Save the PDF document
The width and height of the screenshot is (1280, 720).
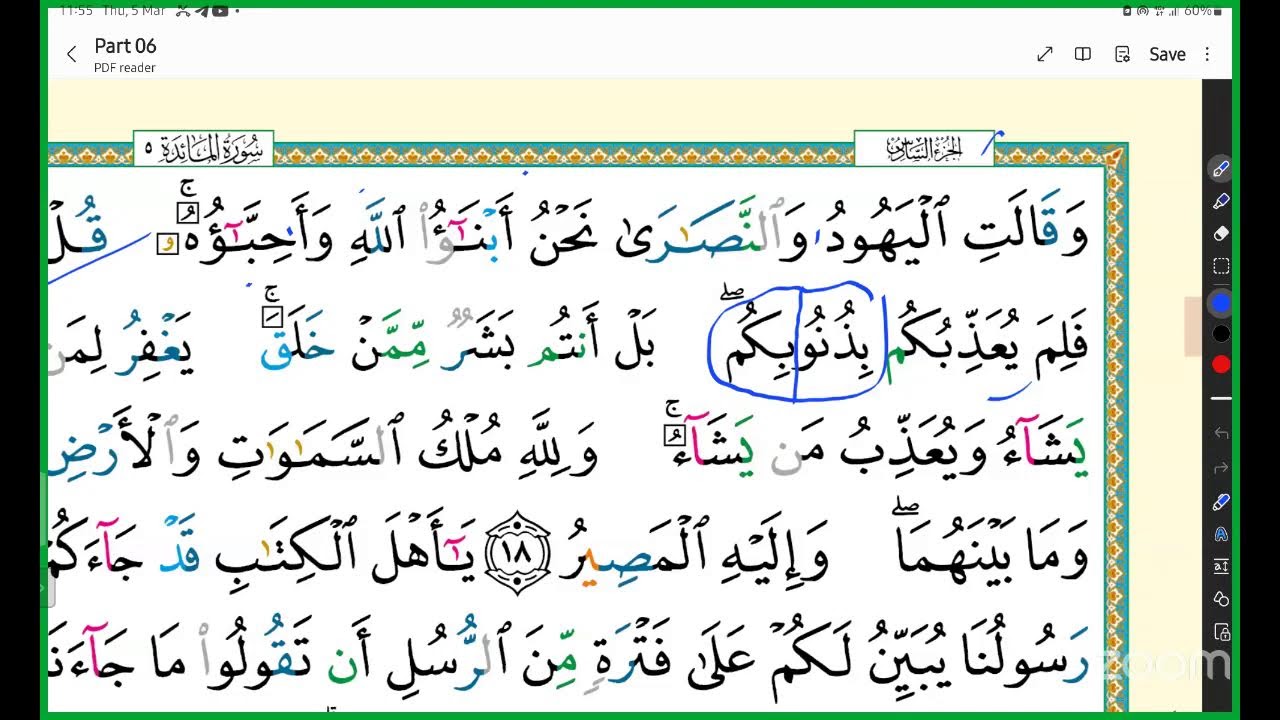1167,54
